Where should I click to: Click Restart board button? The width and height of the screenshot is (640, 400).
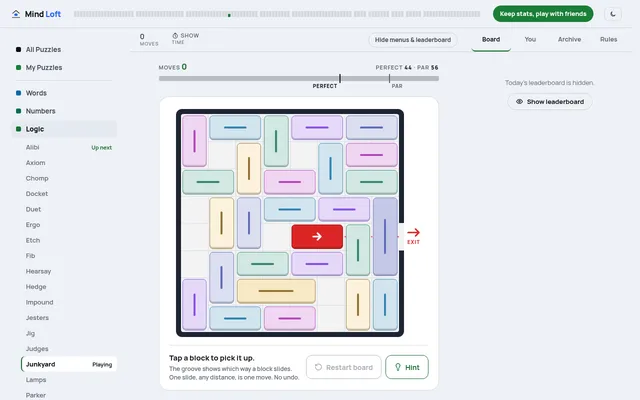pyautogui.click(x=343, y=367)
